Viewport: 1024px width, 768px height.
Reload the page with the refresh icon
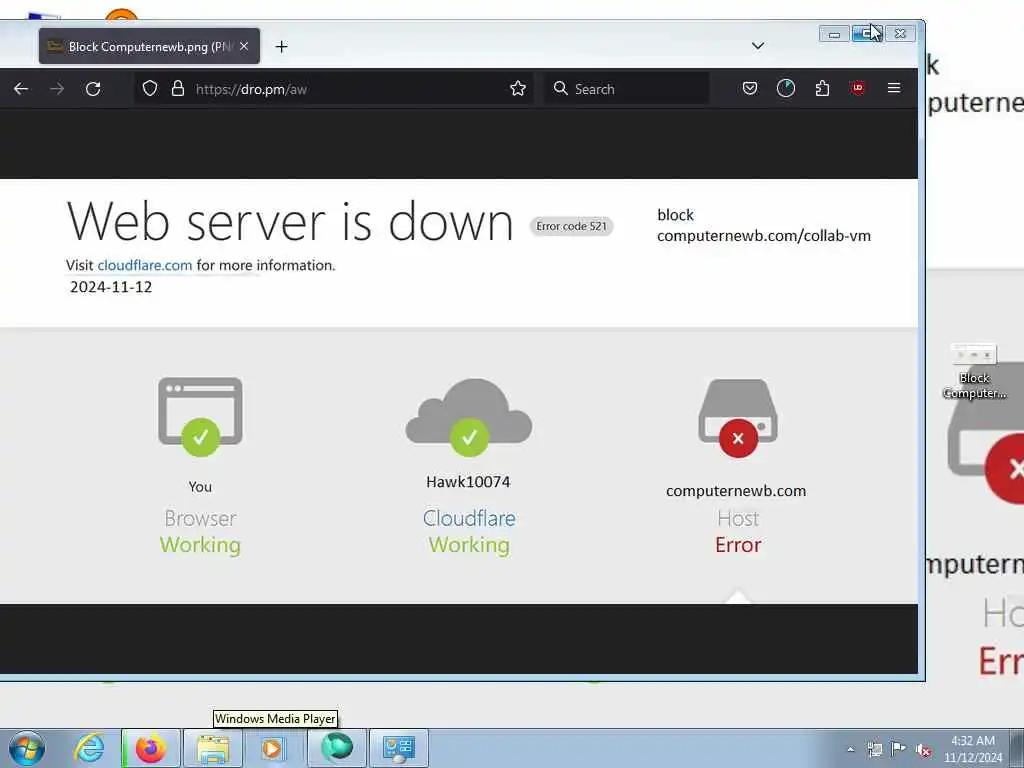(x=93, y=89)
